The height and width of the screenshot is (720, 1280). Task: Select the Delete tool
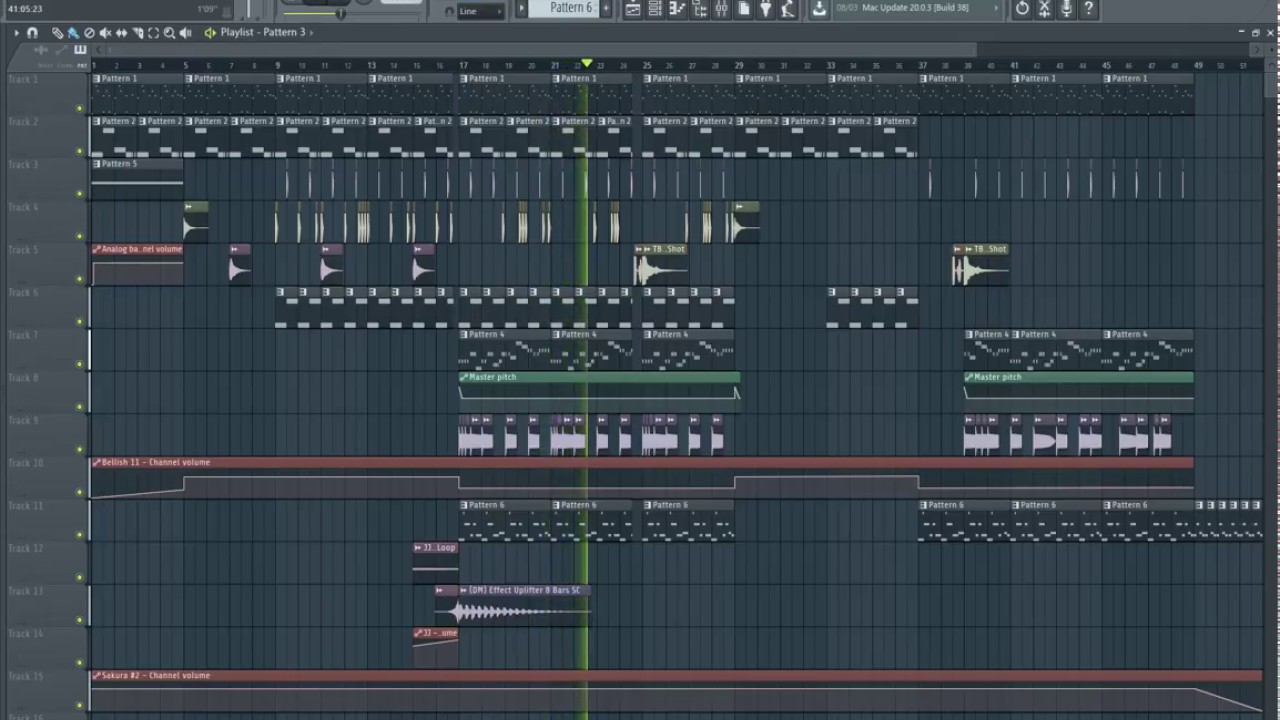89,33
